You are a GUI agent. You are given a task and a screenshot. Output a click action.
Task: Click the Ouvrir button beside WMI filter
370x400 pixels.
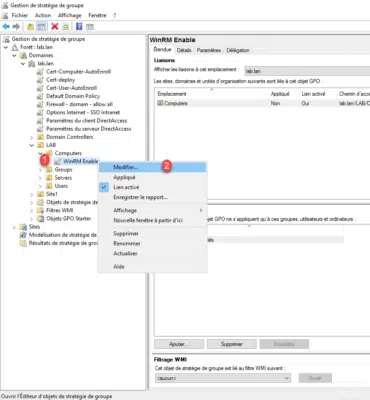pyautogui.click(x=315, y=378)
